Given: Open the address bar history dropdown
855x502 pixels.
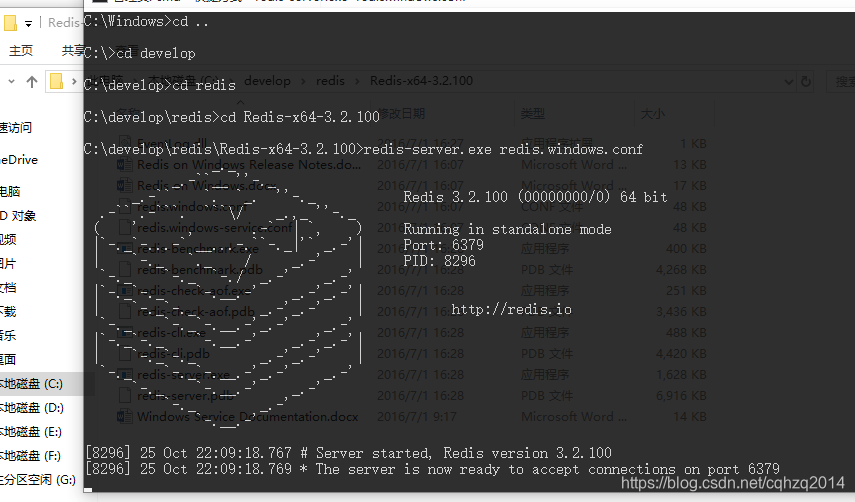Looking at the screenshot, I should [x=788, y=82].
